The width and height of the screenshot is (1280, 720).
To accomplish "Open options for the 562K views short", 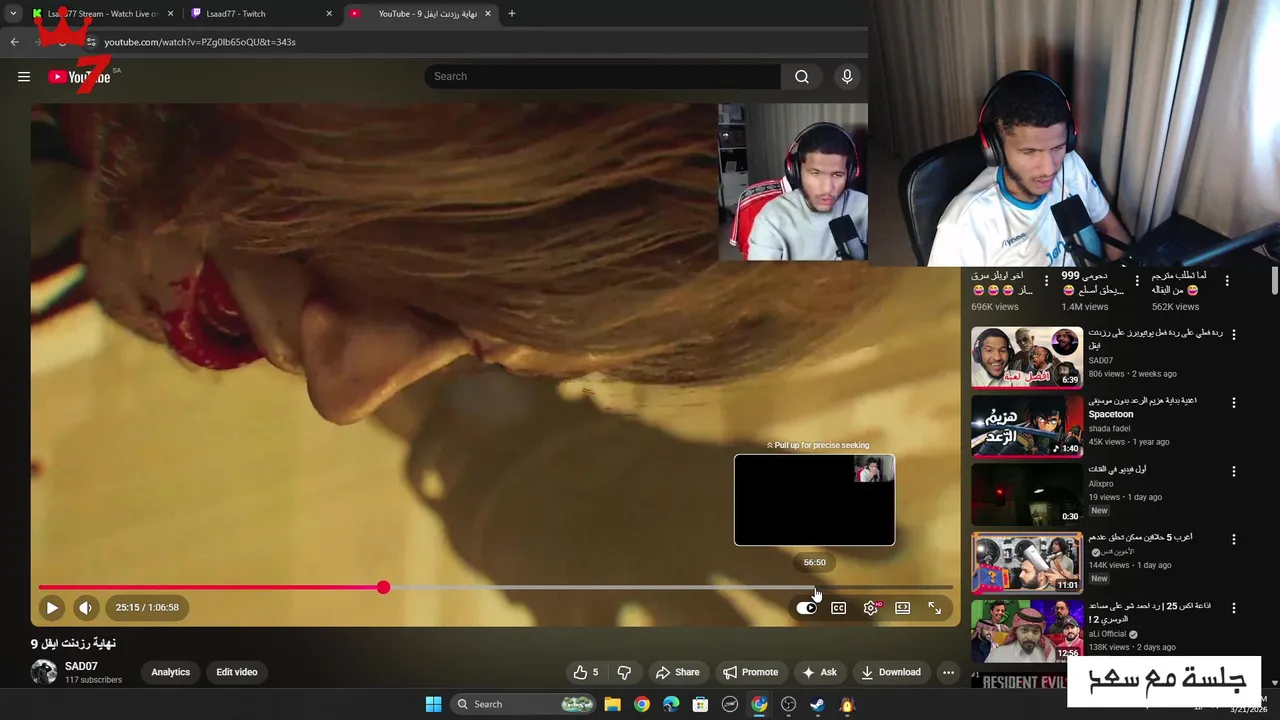I will coord(1227,281).
